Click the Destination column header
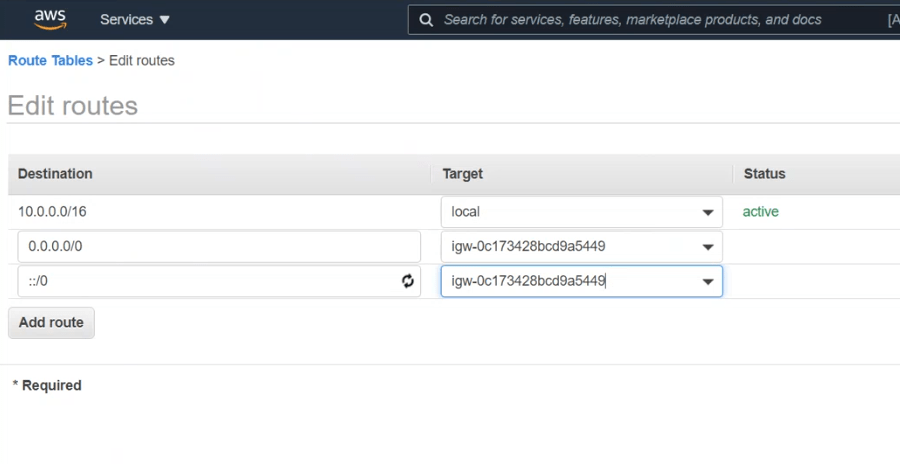900x464 pixels. pyautogui.click(x=55, y=174)
